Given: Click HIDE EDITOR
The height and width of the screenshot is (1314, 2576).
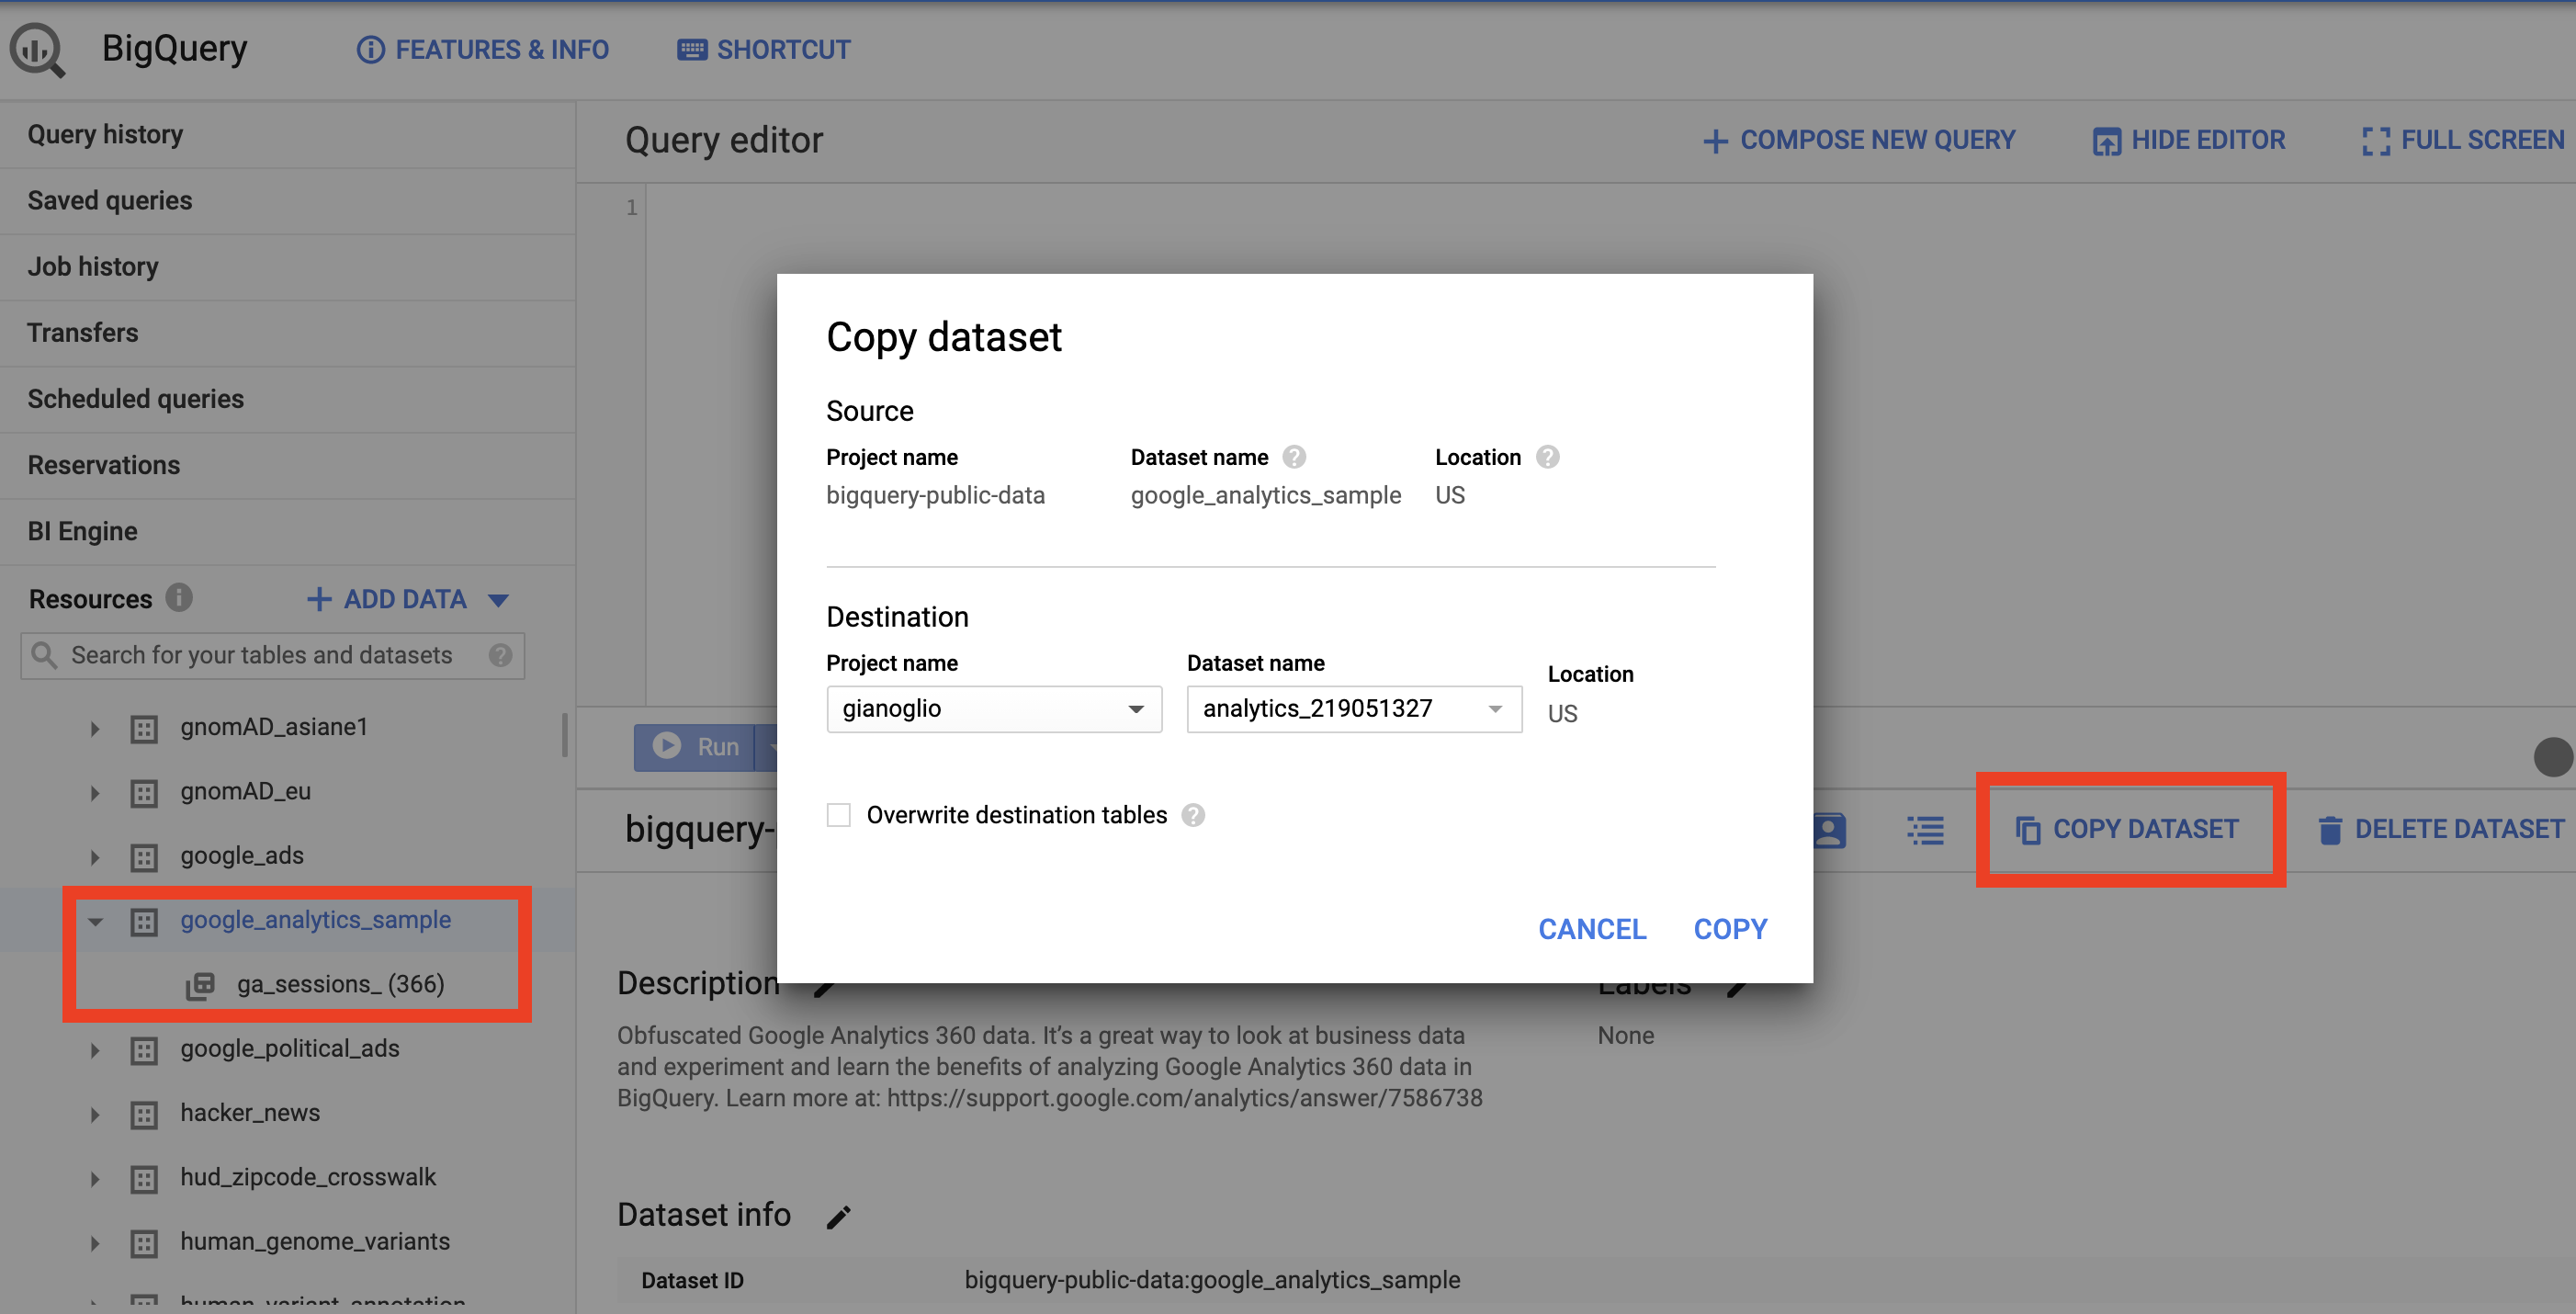Looking at the screenshot, I should [2188, 140].
